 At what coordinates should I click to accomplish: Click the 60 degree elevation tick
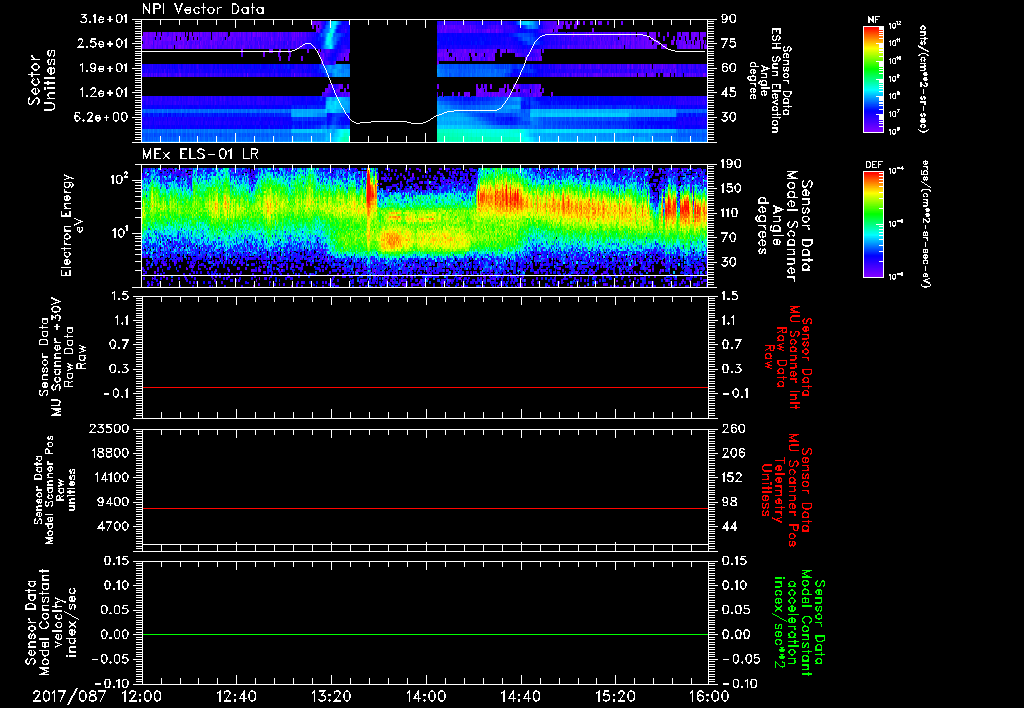[728, 68]
